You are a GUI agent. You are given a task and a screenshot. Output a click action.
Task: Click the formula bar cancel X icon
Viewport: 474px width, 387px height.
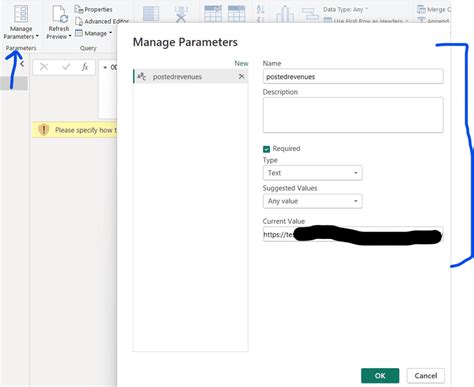click(44, 67)
